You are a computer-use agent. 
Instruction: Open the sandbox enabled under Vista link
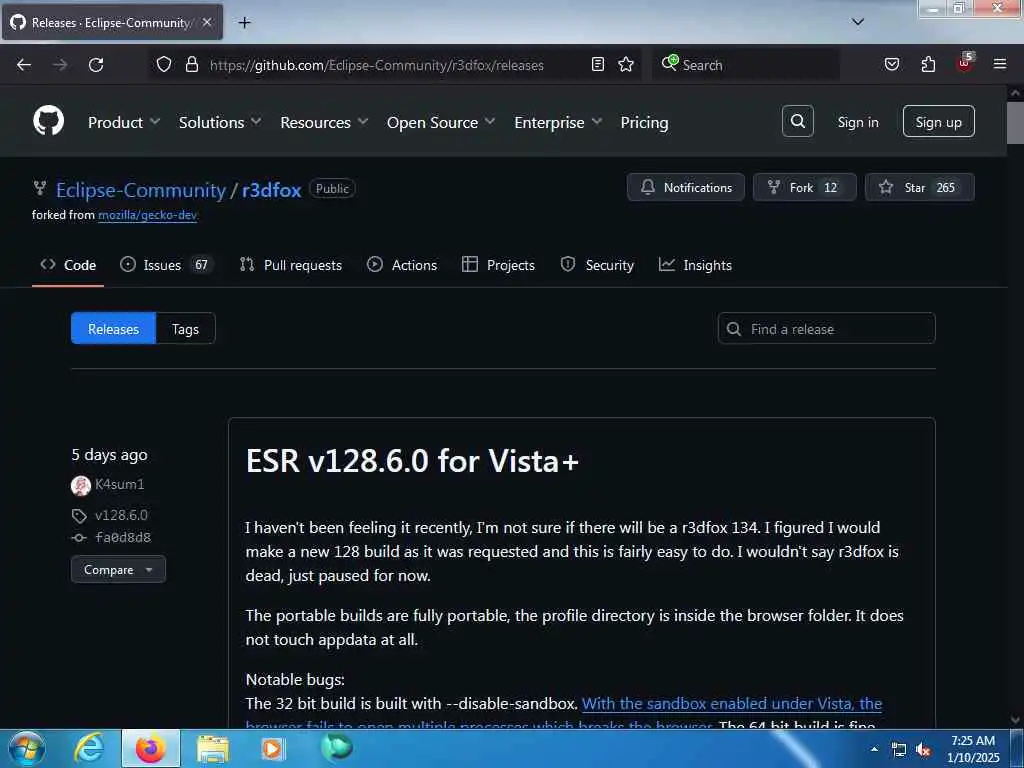[731, 703]
